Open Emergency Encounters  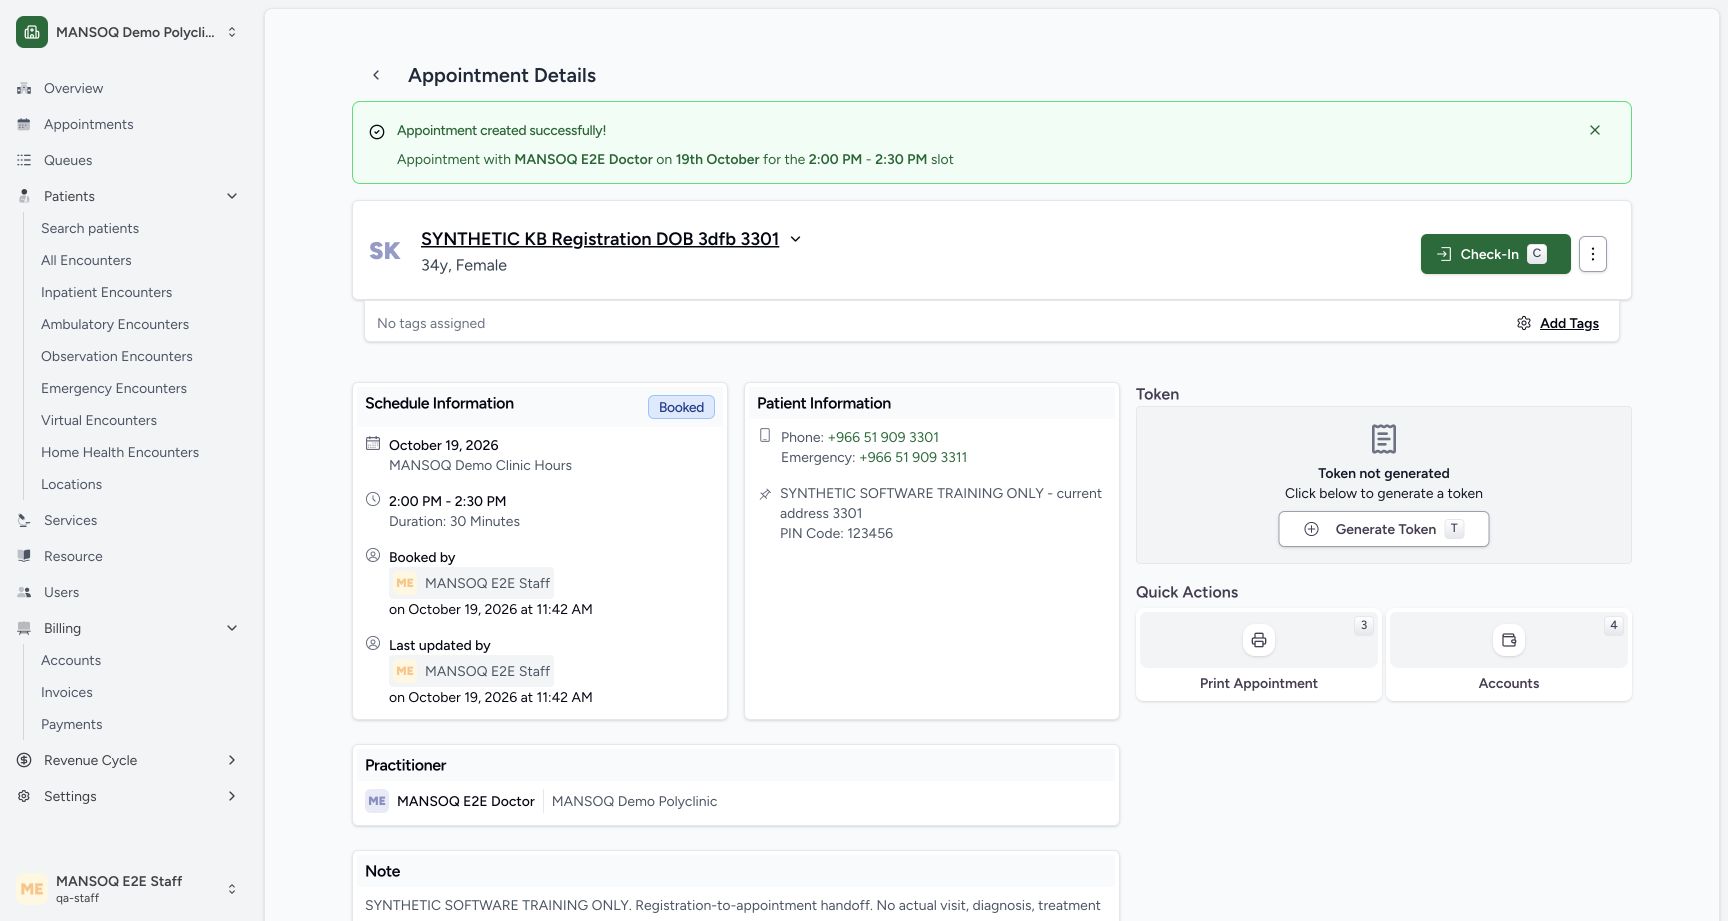click(114, 388)
